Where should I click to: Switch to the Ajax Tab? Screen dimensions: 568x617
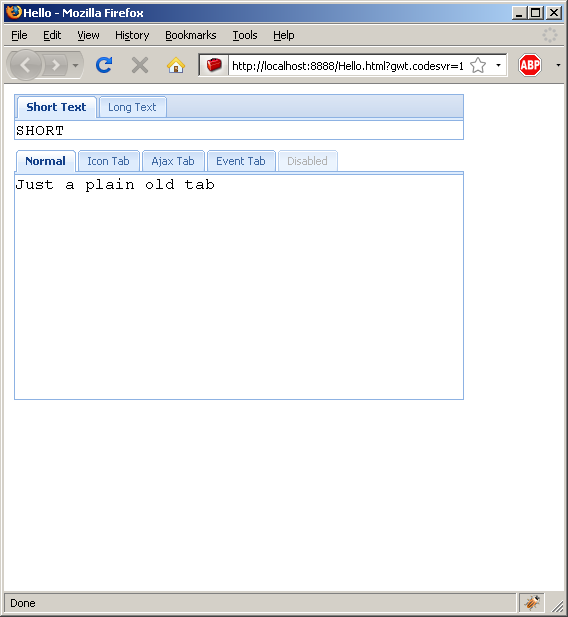[173, 161]
